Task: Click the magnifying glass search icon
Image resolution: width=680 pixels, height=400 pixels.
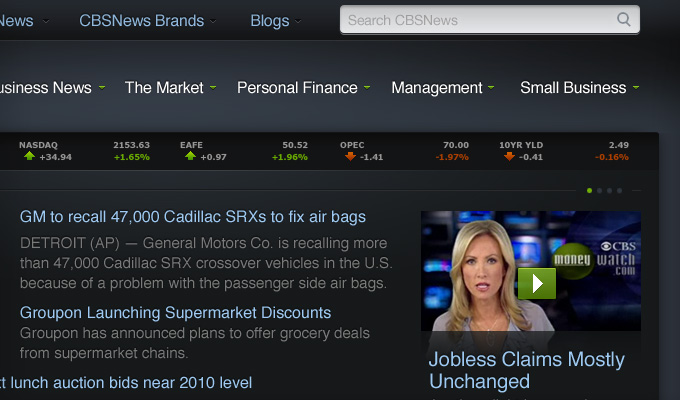Action: coord(623,20)
